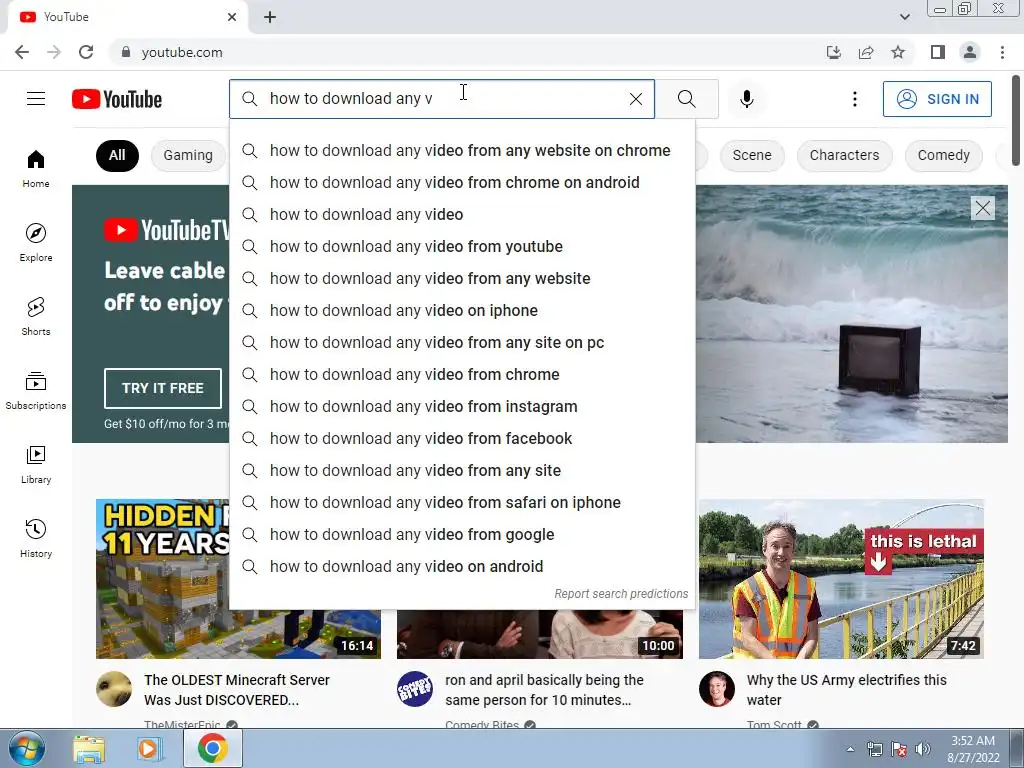Open 'ron and april basically being' title
Screen dimensions: 1024x768
tap(544, 690)
